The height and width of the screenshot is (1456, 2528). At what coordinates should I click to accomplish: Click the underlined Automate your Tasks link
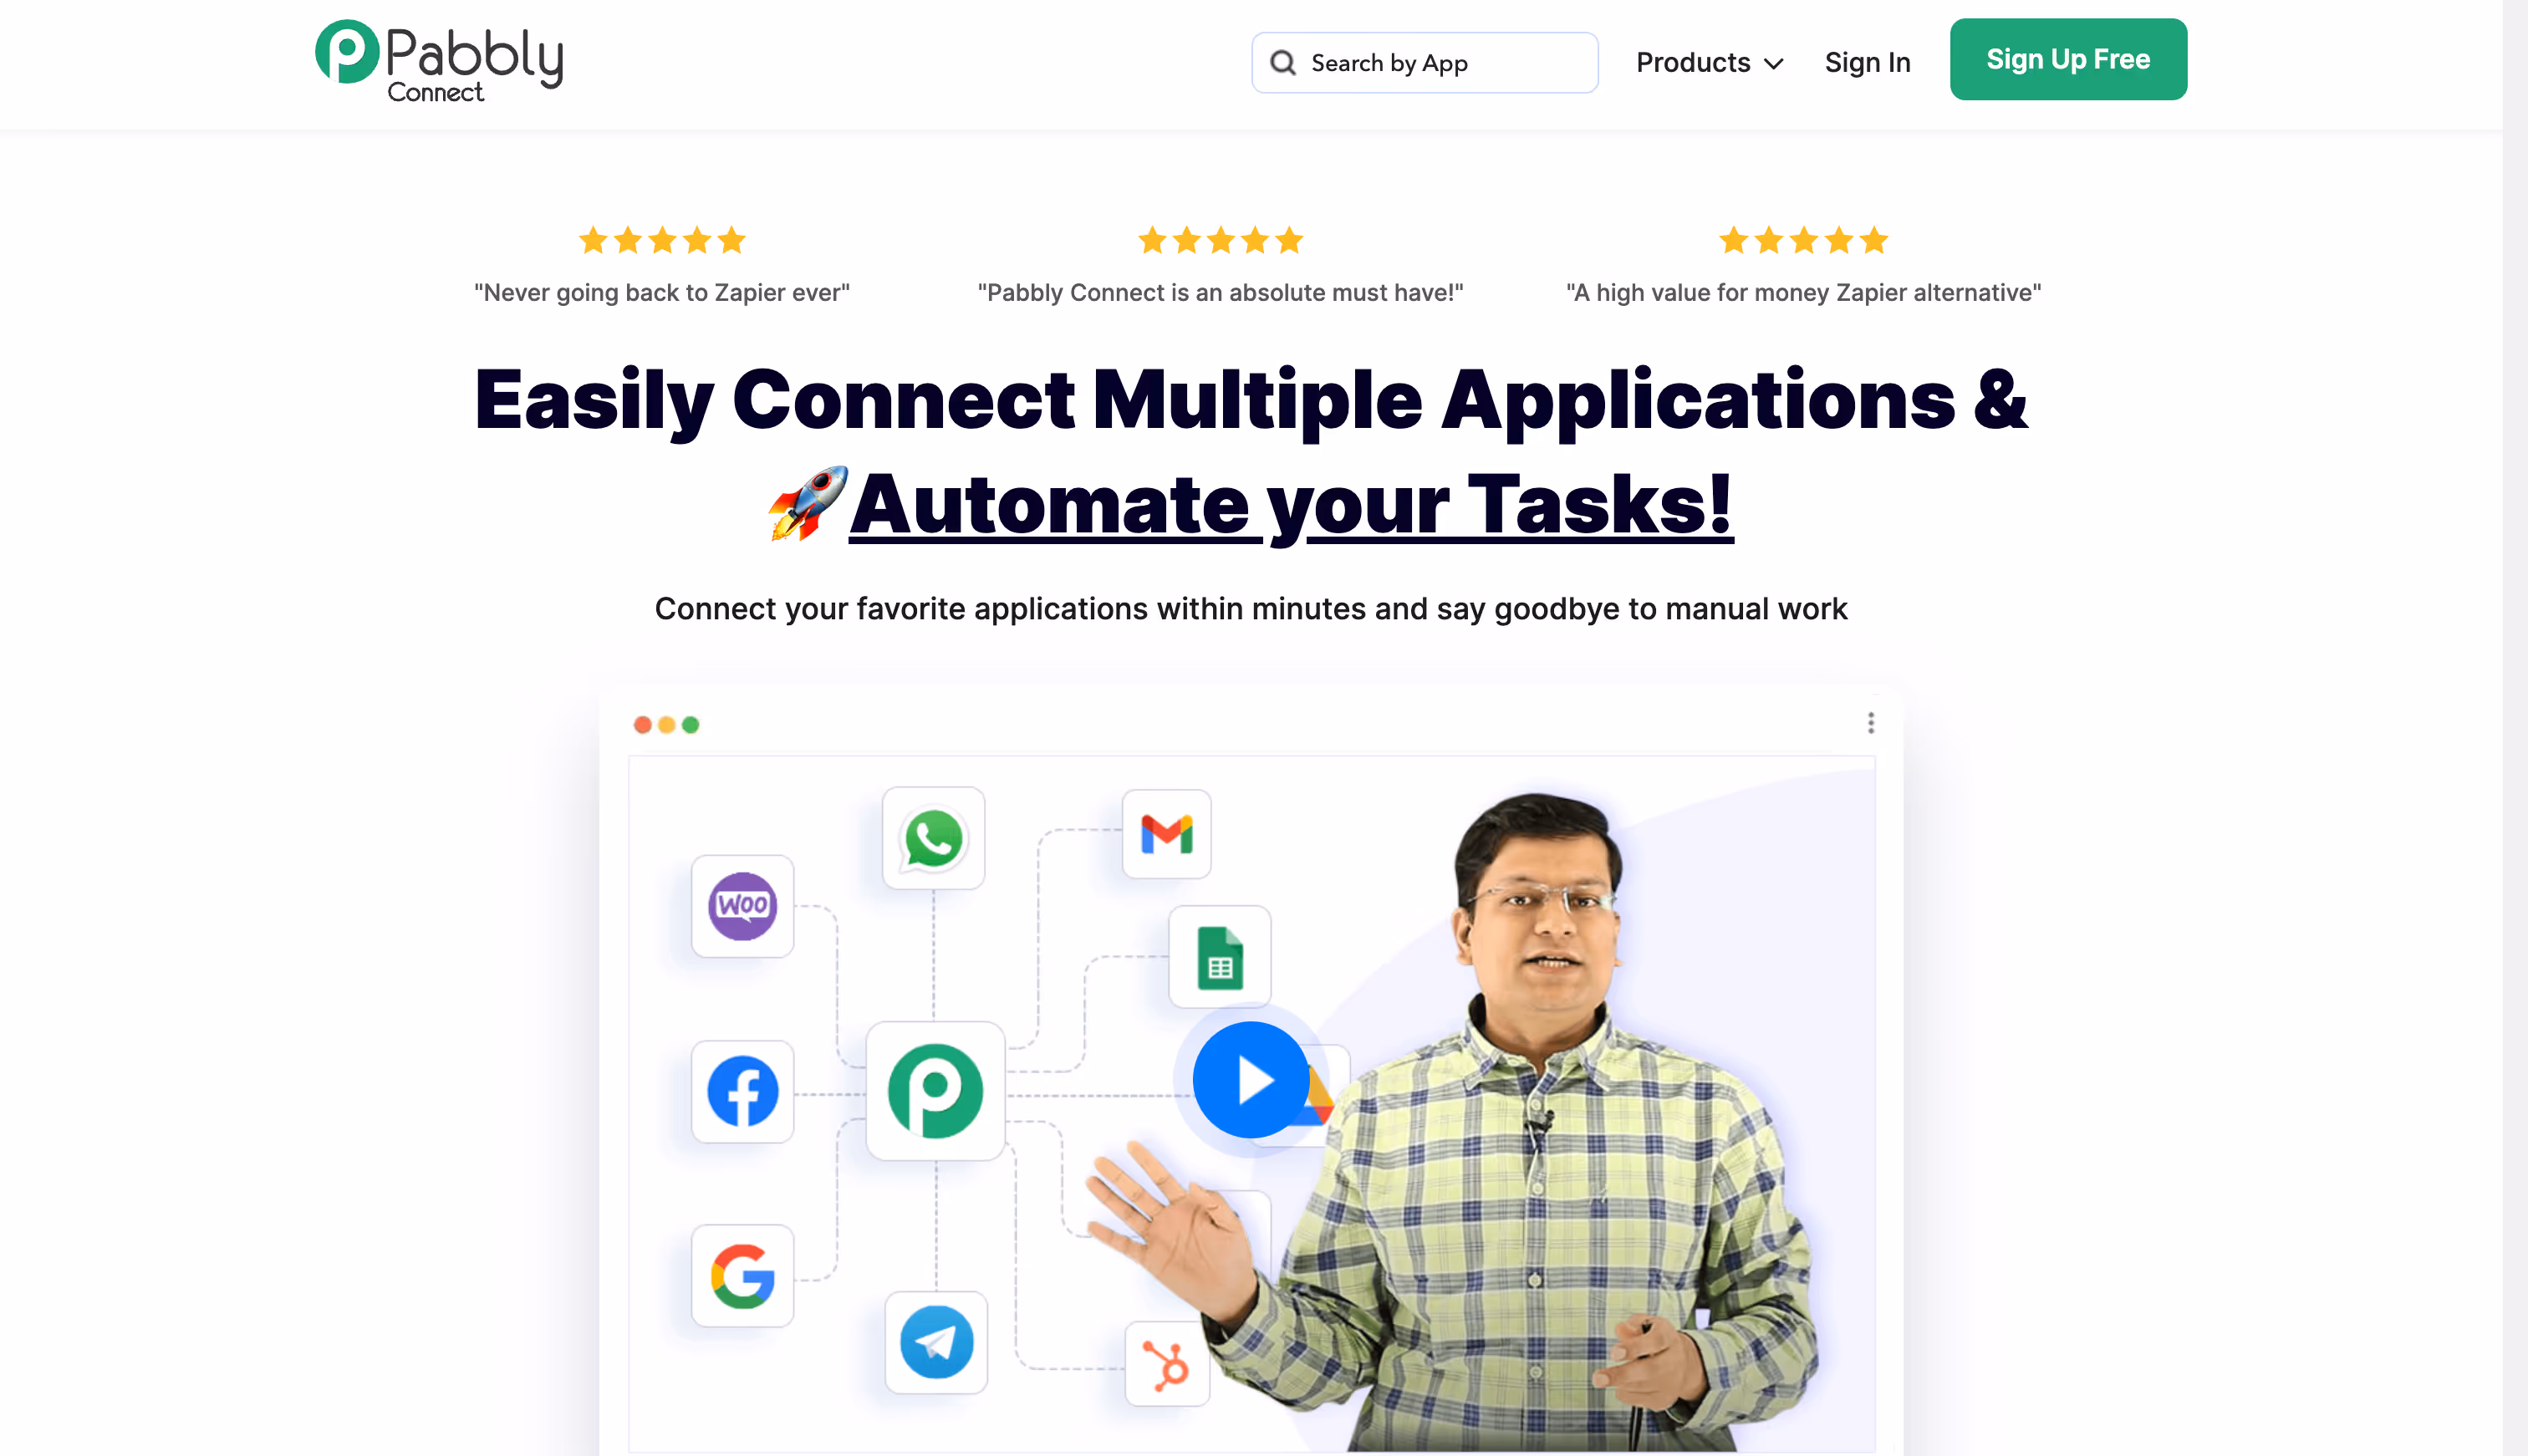1292,505
